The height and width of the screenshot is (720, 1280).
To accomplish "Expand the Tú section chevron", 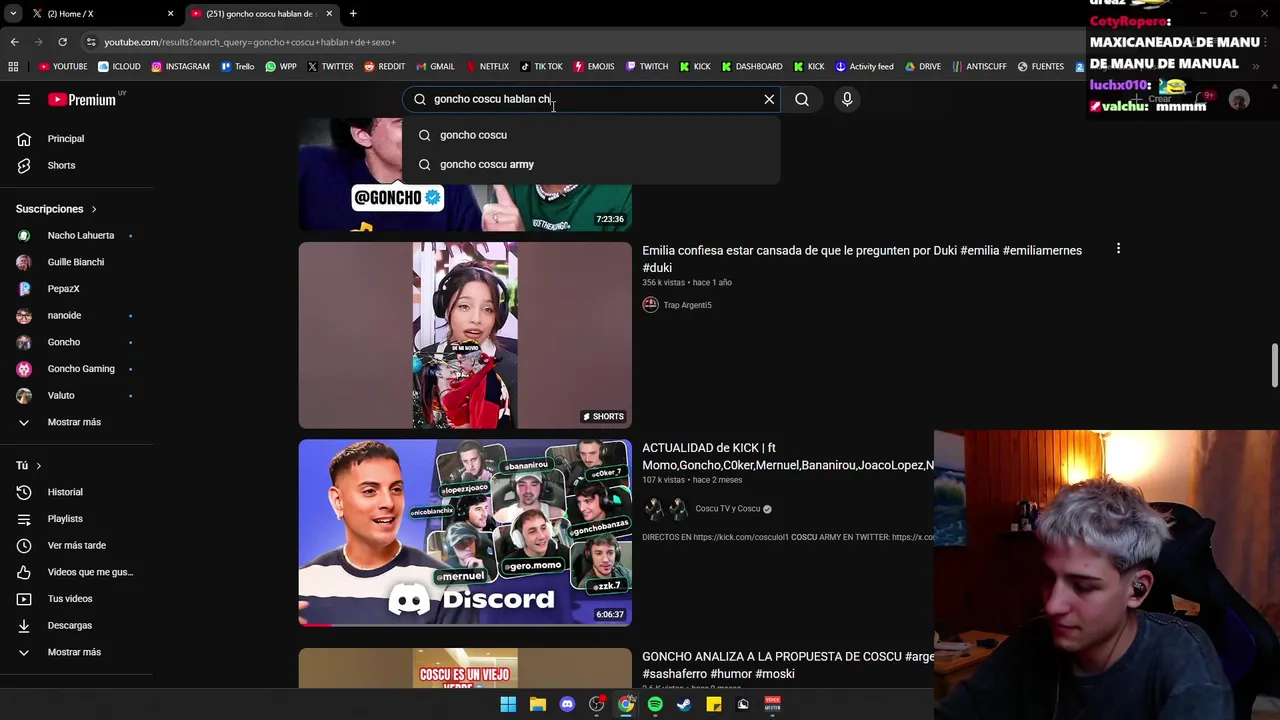I will point(39,465).
